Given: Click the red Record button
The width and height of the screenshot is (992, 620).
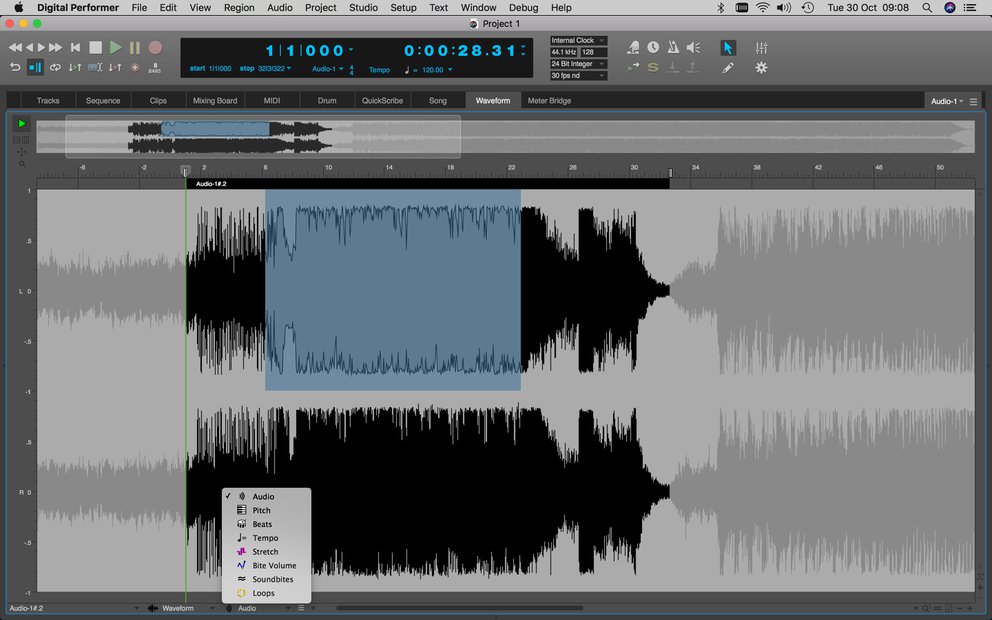Looking at the screenshot, I should (x=155, y=47).
